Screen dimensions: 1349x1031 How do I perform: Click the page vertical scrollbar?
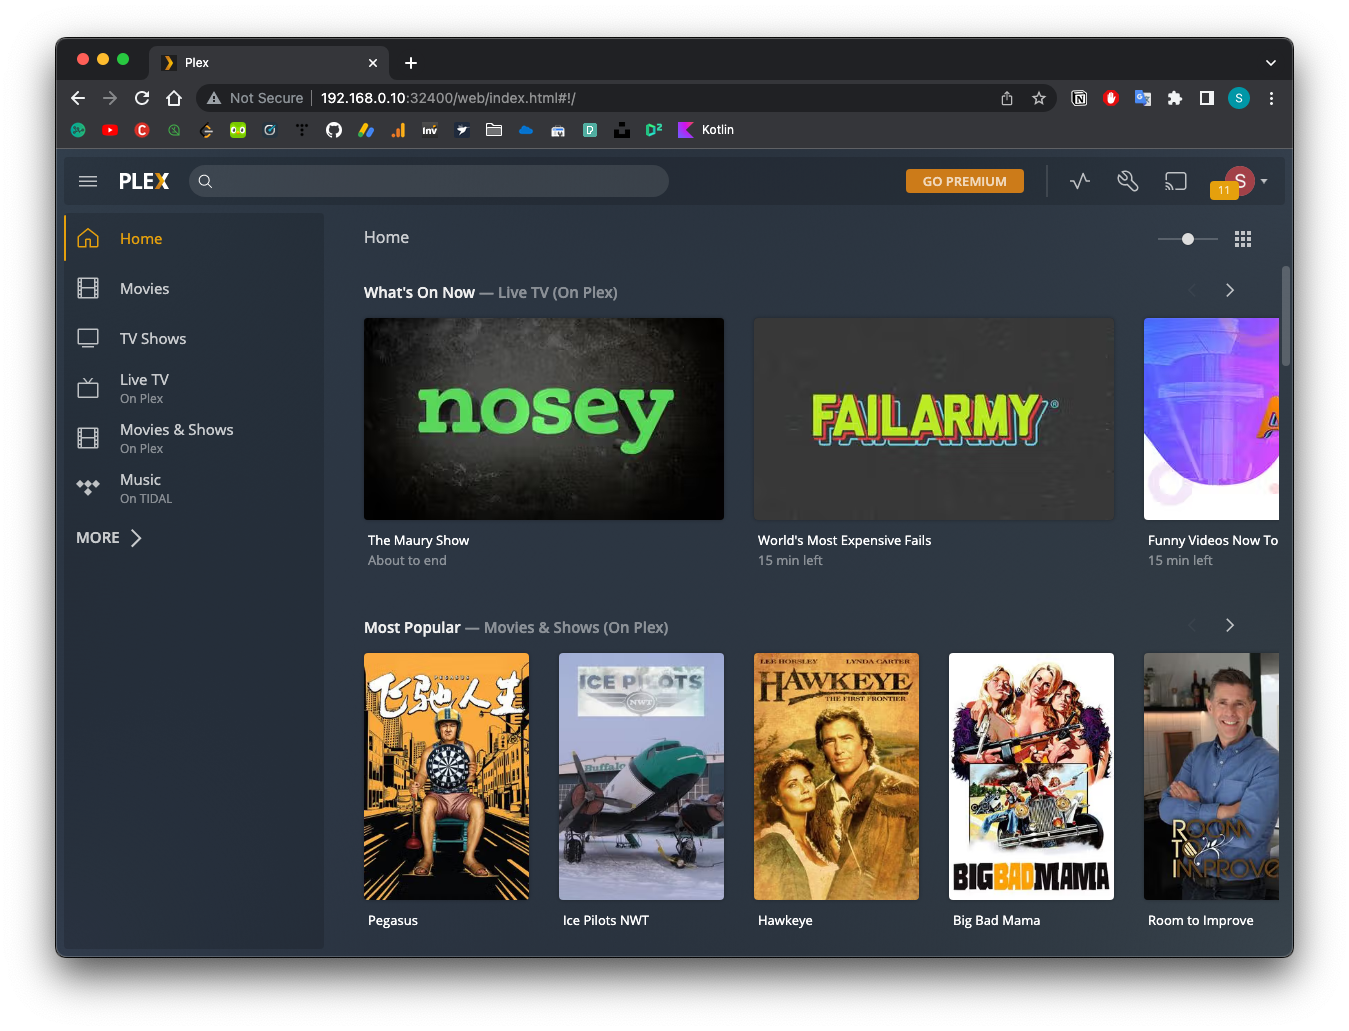tap(1286, 315)
